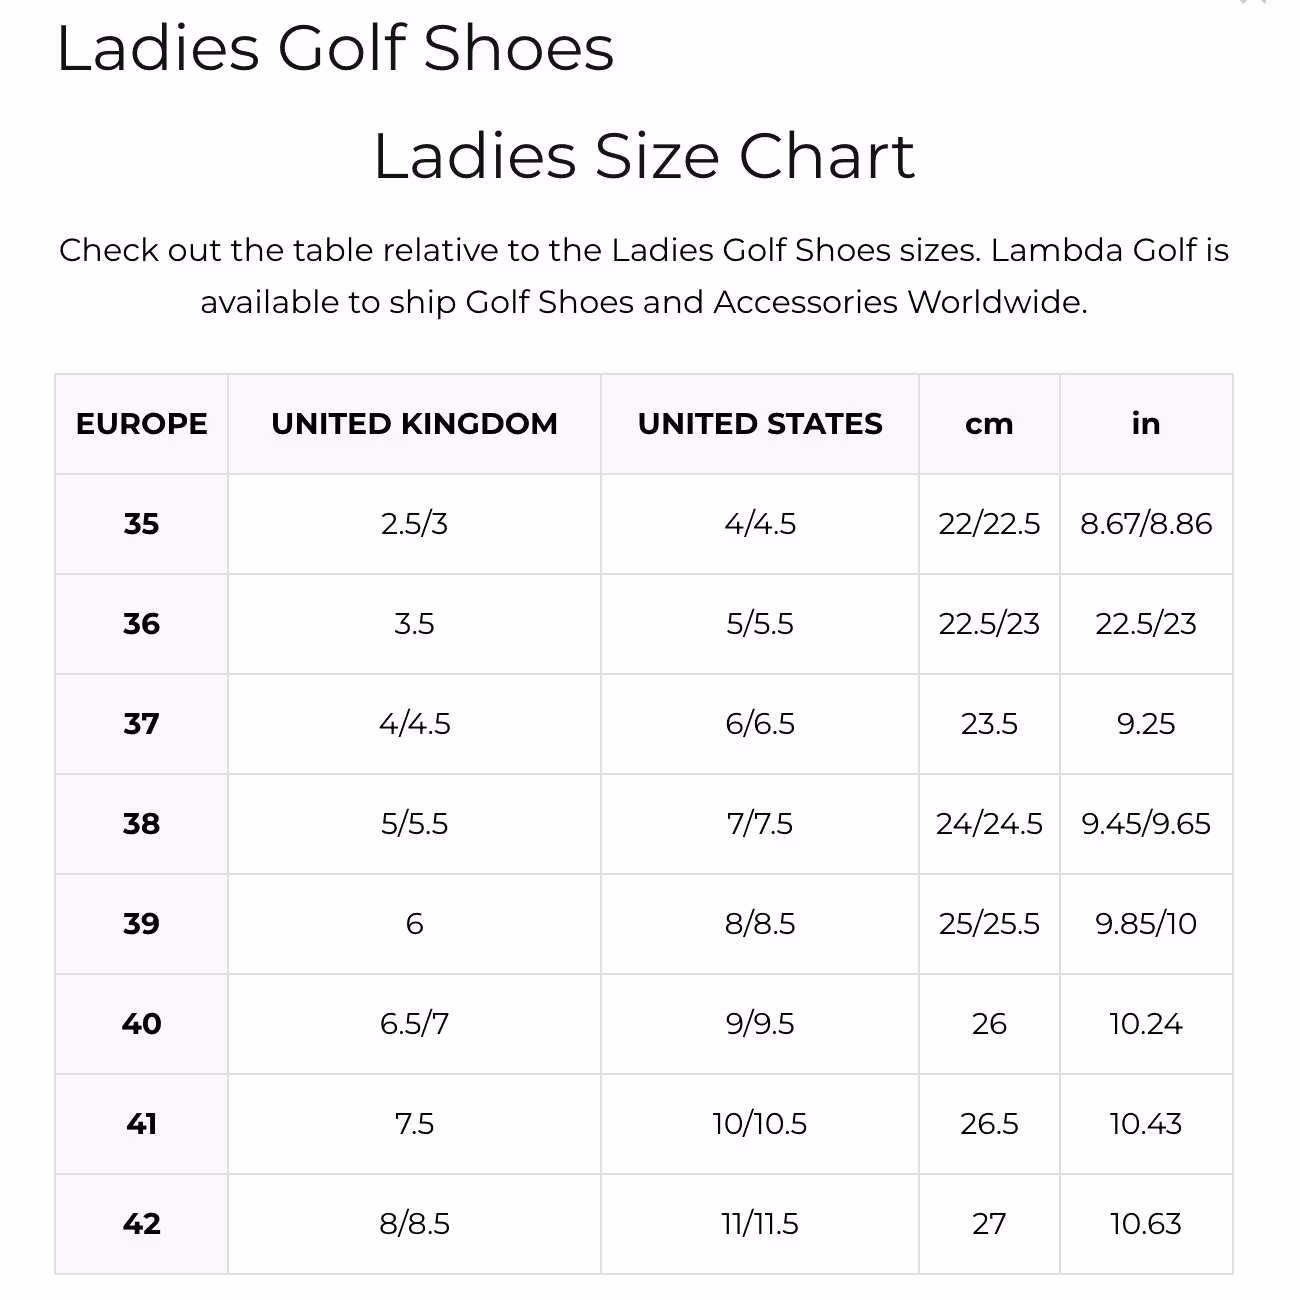Click the 10.24 inches cell
The height and width of the screenshot is (1300, 1300).
click(x=1146, y=1024)
